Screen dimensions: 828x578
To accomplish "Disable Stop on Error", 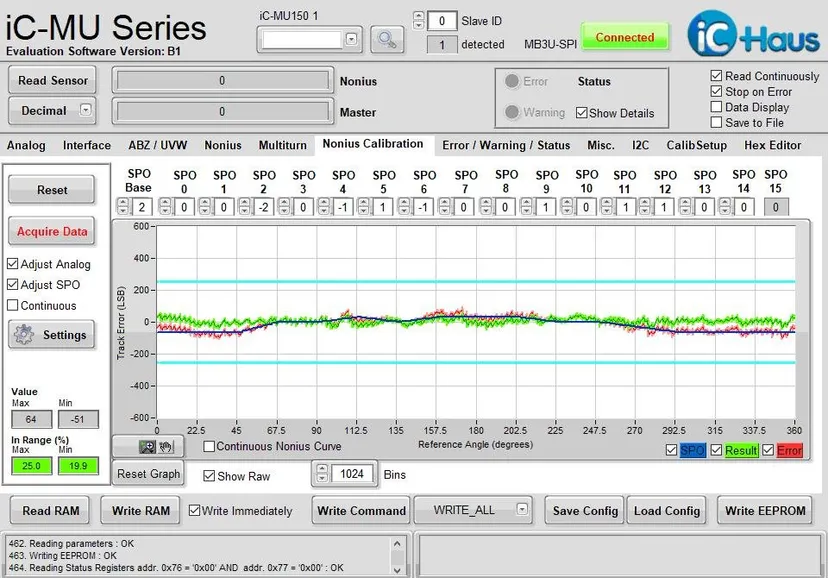I will (x=716, y=91).
